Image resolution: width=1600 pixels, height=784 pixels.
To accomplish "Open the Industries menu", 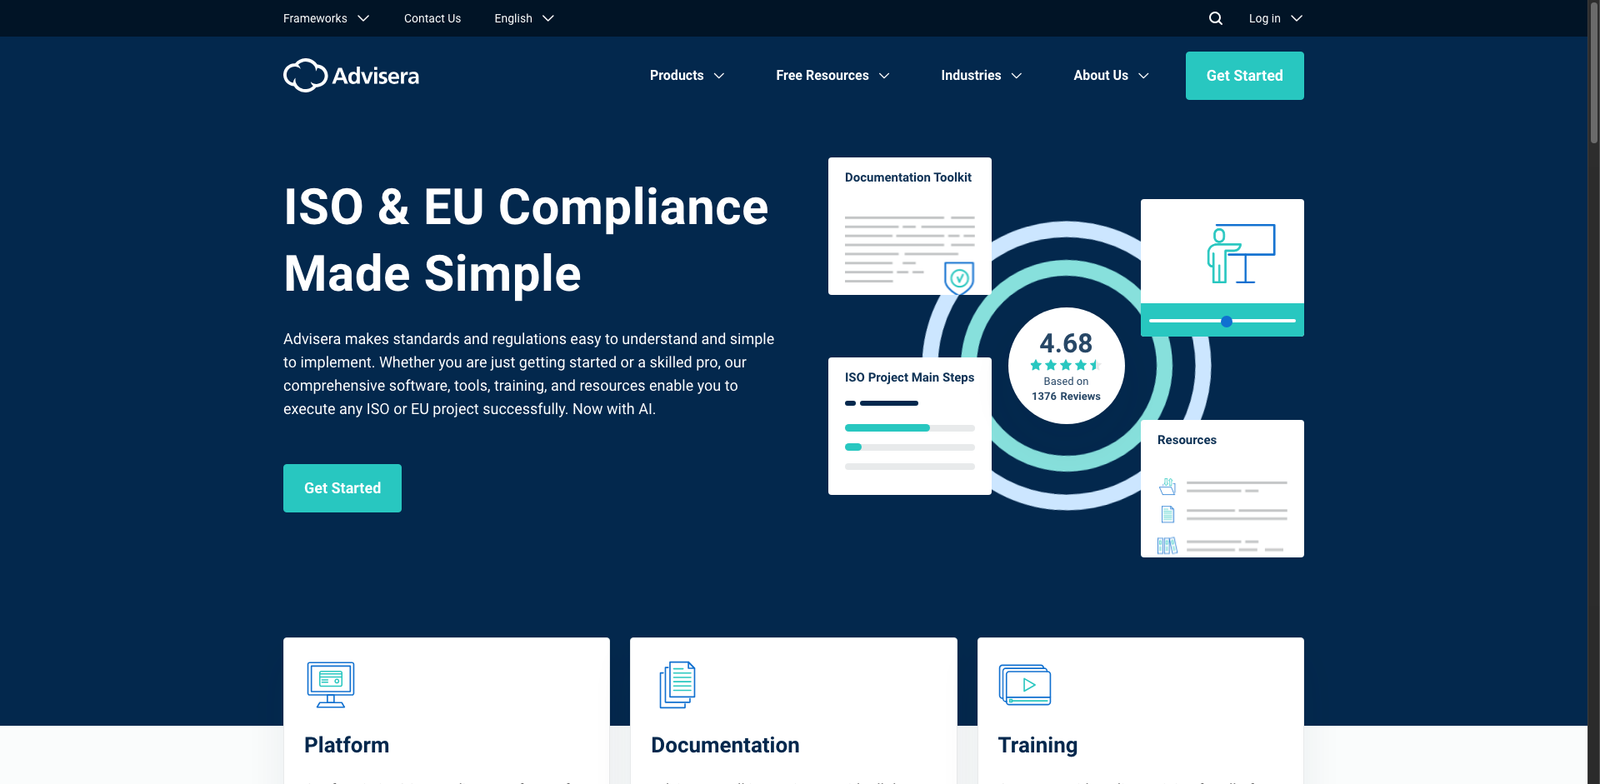I will (x=981, y=75).
